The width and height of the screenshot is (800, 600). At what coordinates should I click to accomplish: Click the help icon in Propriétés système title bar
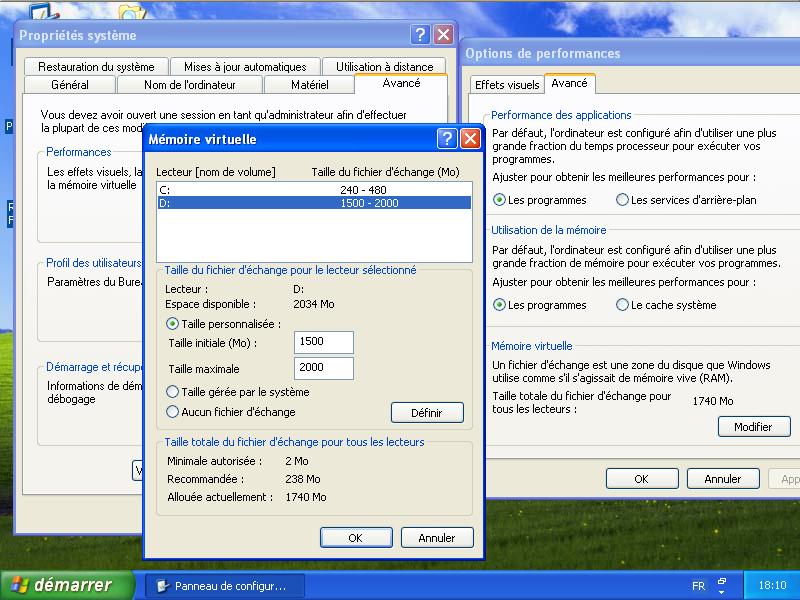(421, 35)
